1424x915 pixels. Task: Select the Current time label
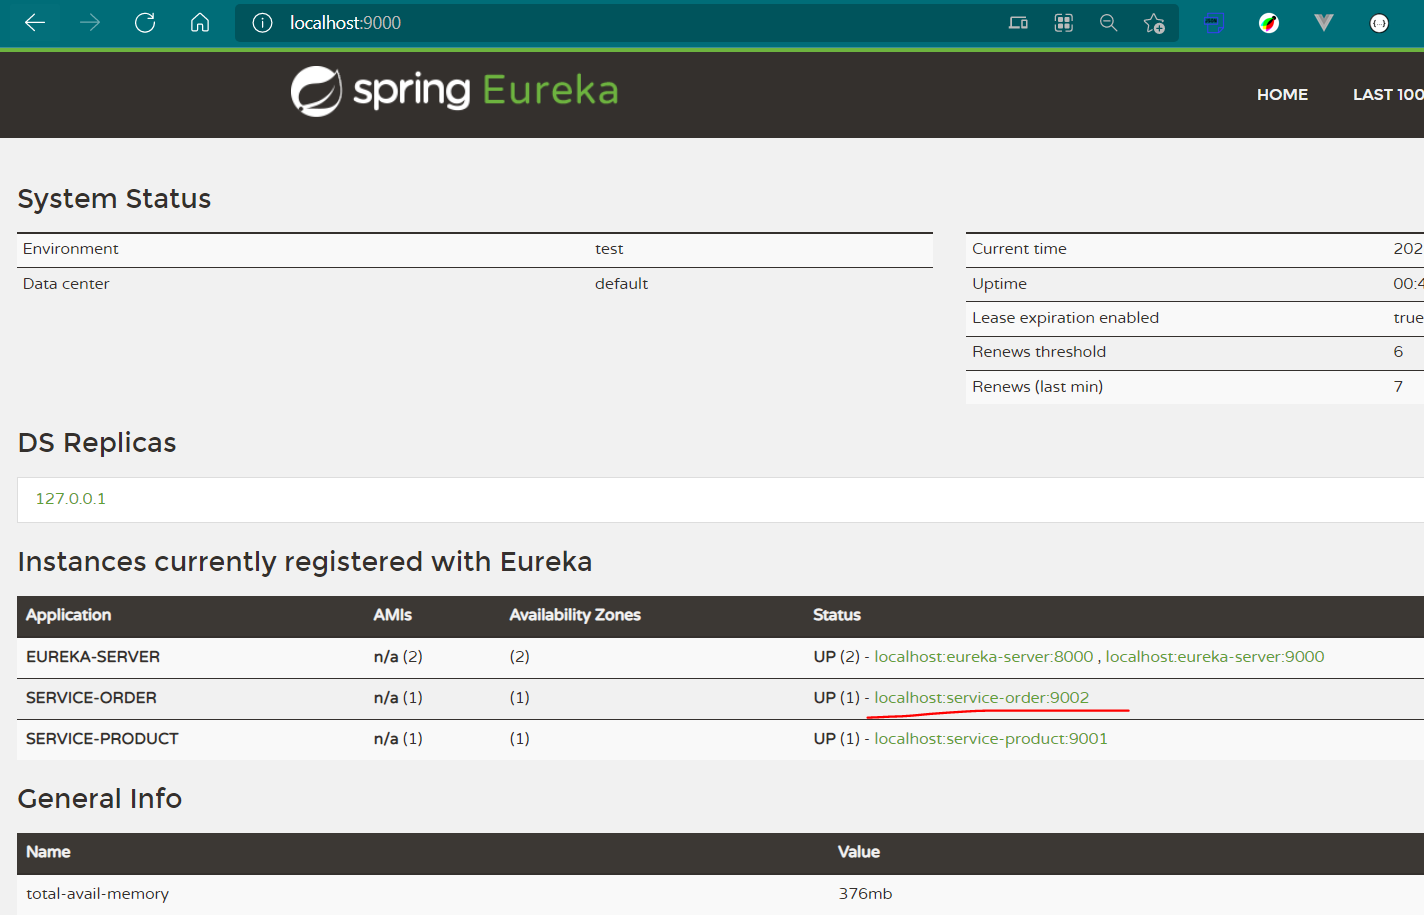(1019, 248)
